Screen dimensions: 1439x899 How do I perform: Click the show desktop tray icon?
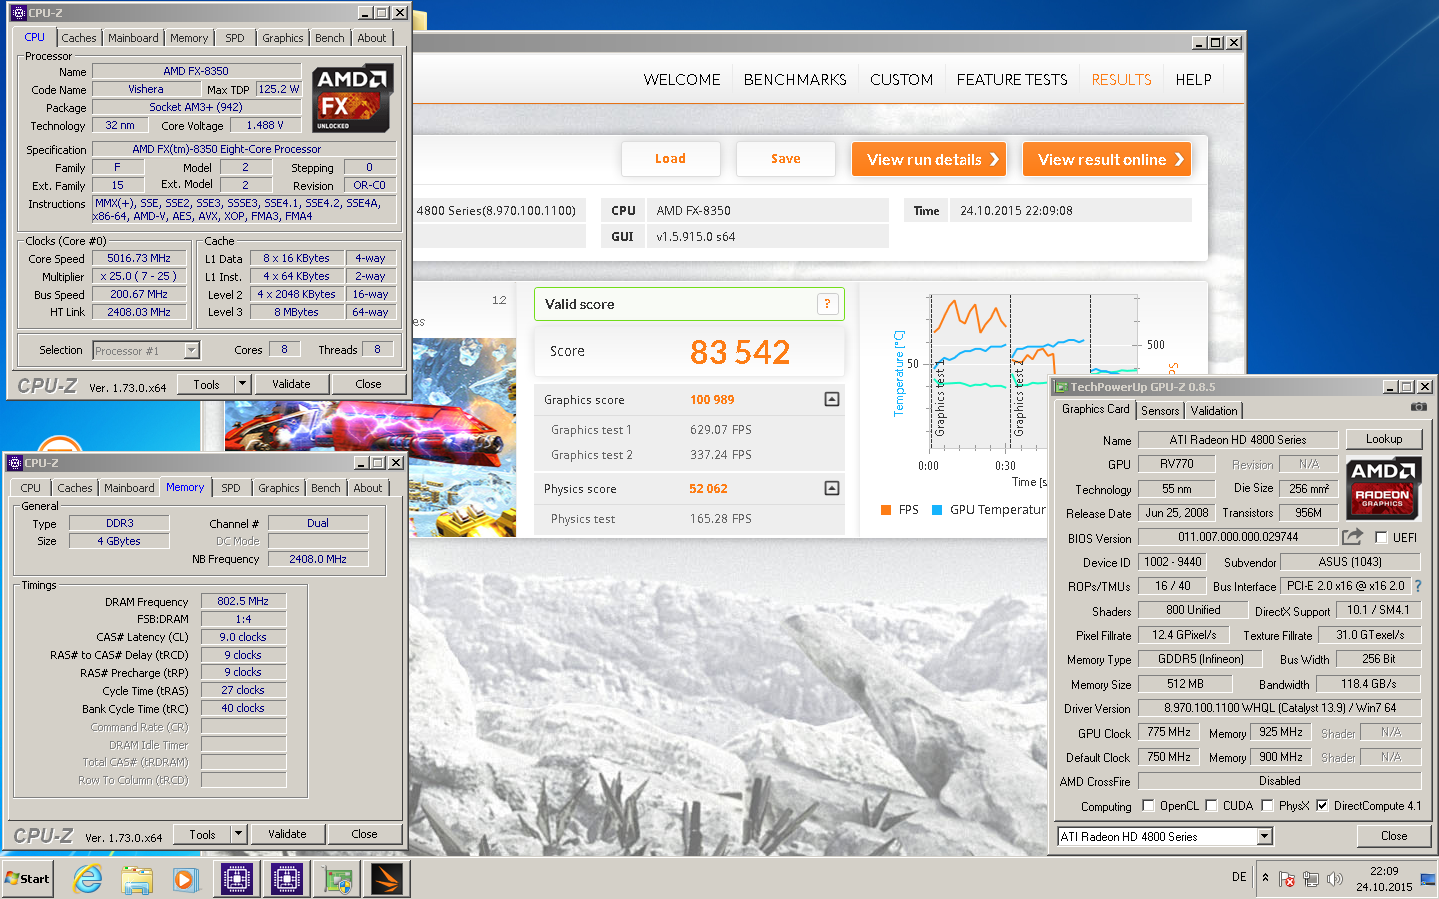(1428, 880)
